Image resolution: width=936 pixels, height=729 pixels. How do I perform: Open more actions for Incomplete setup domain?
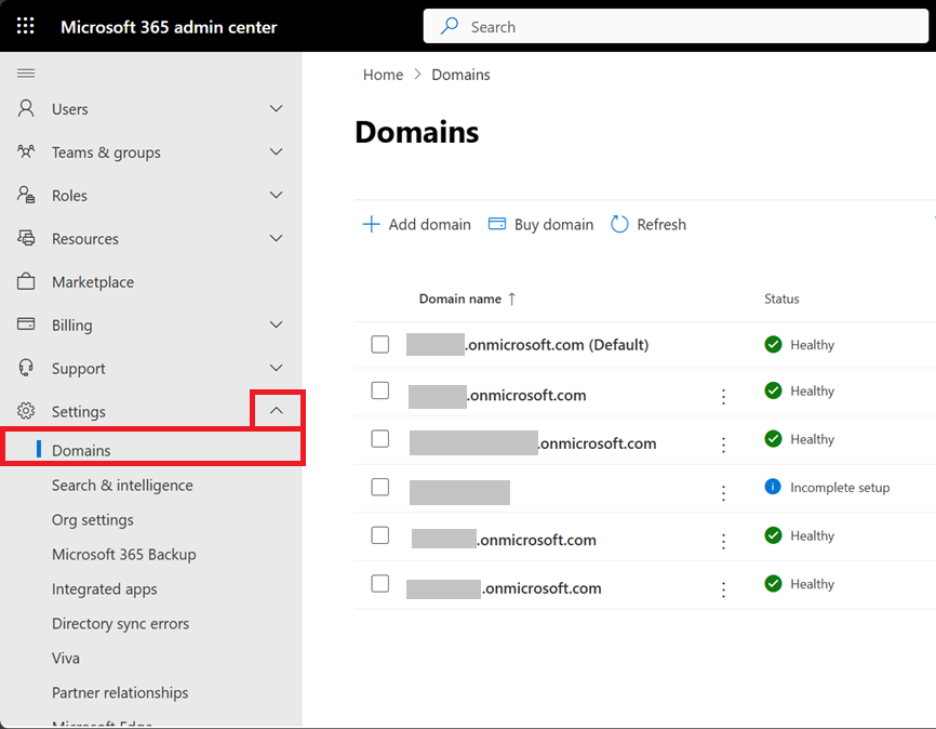click(x=723, y=493)
